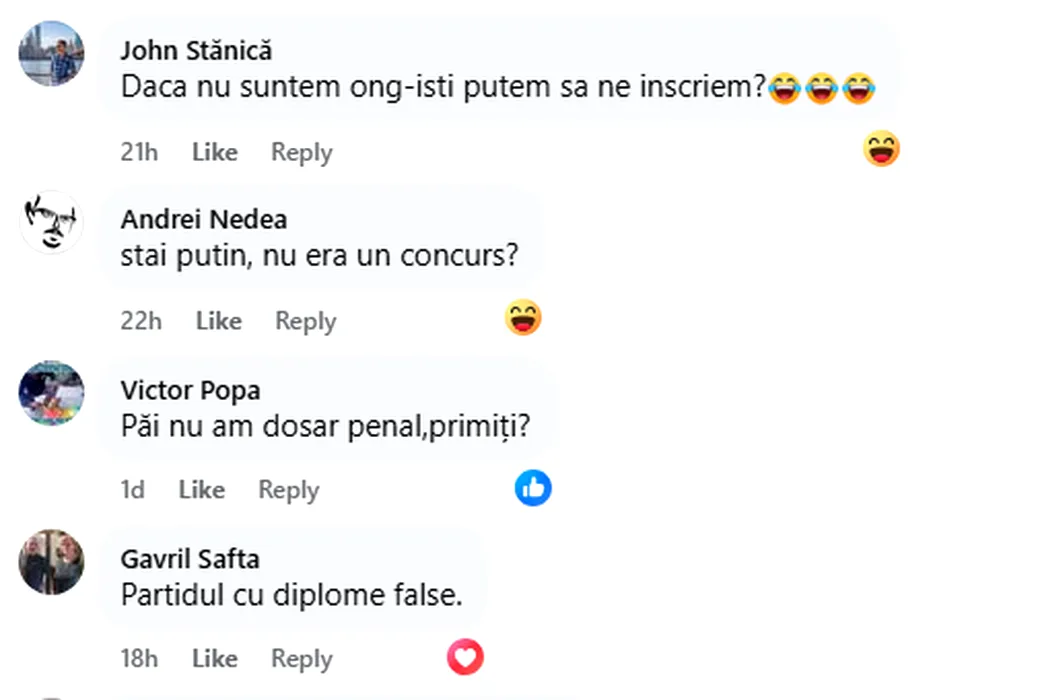Image resolution: width=1038 pixels, height=700 pixels.
Task: Reply to Gavril Safta's comment
Action: tap(302, 659)
